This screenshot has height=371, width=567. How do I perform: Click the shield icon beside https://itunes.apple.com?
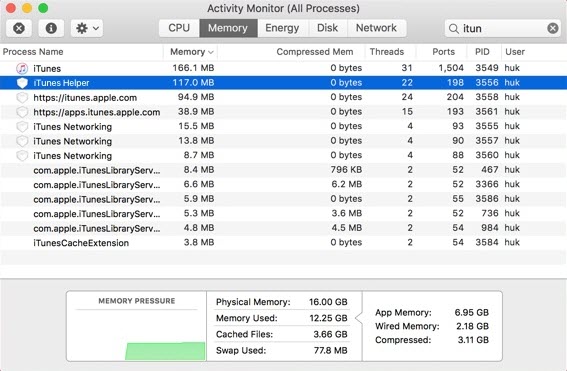[x=22, y=98]
